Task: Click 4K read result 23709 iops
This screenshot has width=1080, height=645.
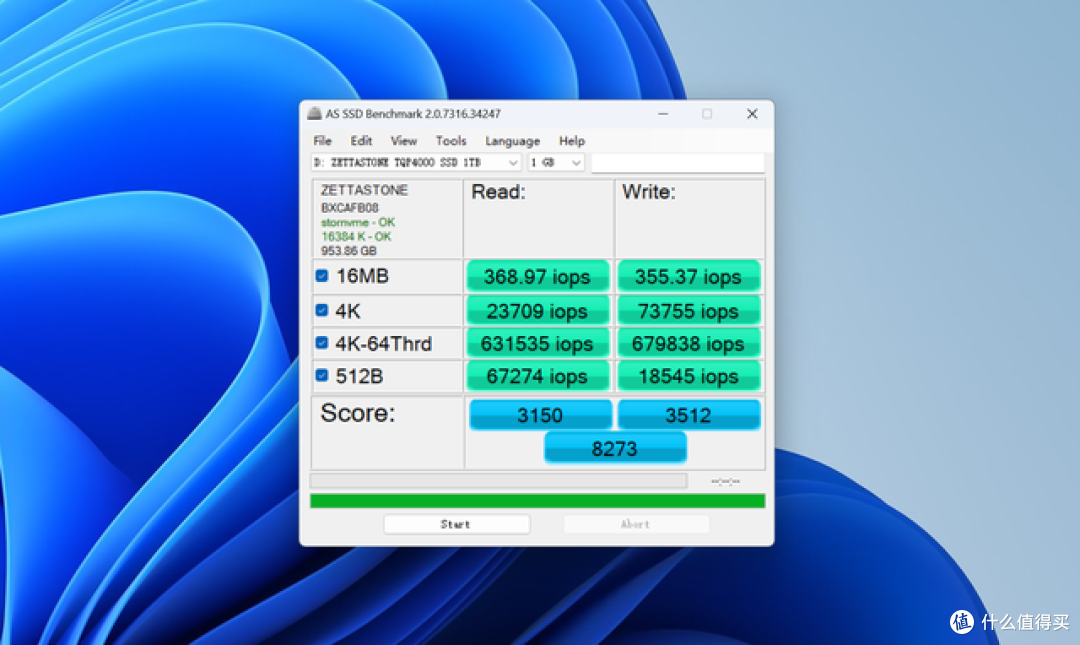Action: pyautogui.click(x=537, y=311)
